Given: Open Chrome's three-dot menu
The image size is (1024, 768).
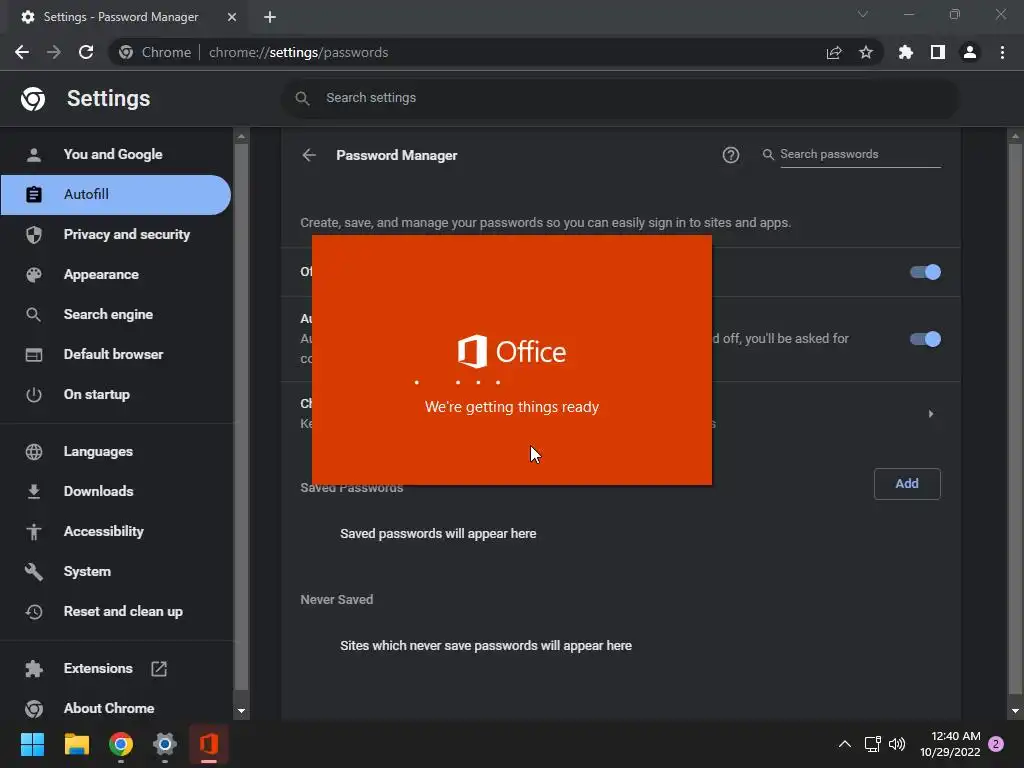Looking at the screenshot, I should 1002,52.
